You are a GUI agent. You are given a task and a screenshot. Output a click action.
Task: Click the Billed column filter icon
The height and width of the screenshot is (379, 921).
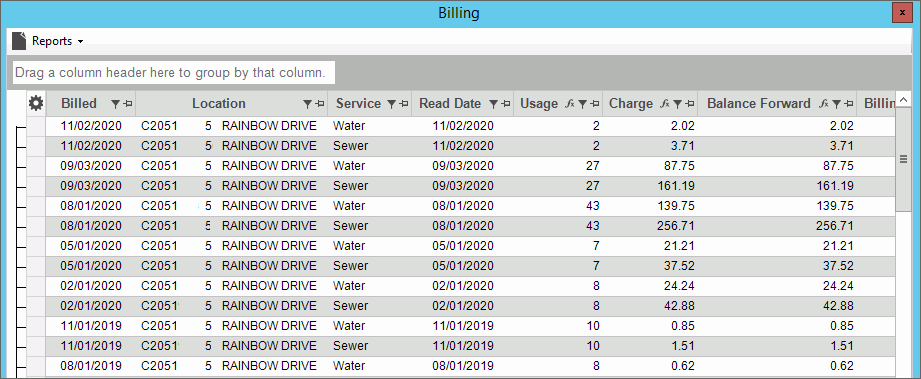pyautogui.click(x=115, y=104)
